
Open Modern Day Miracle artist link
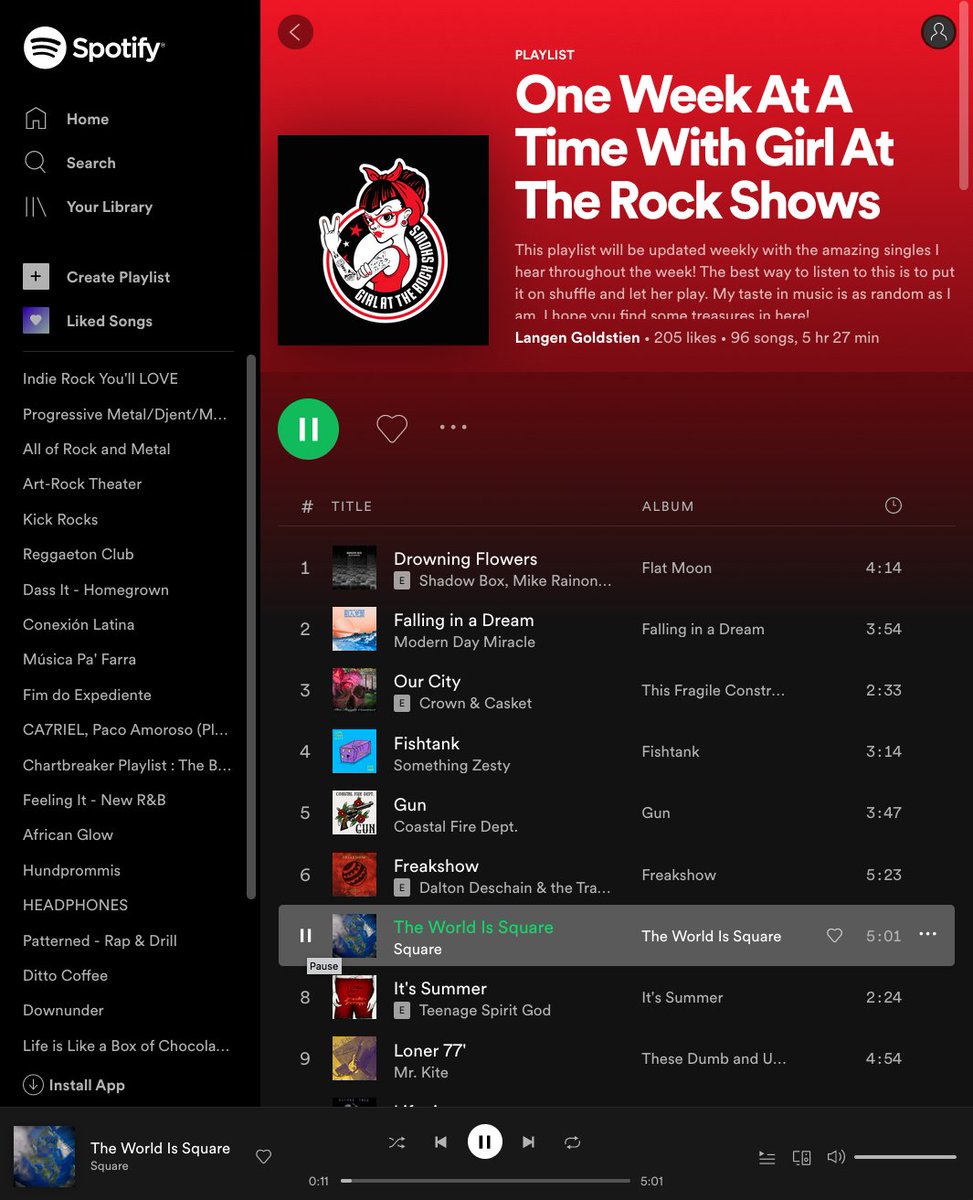pyautogui.click(x=464, y=642)
